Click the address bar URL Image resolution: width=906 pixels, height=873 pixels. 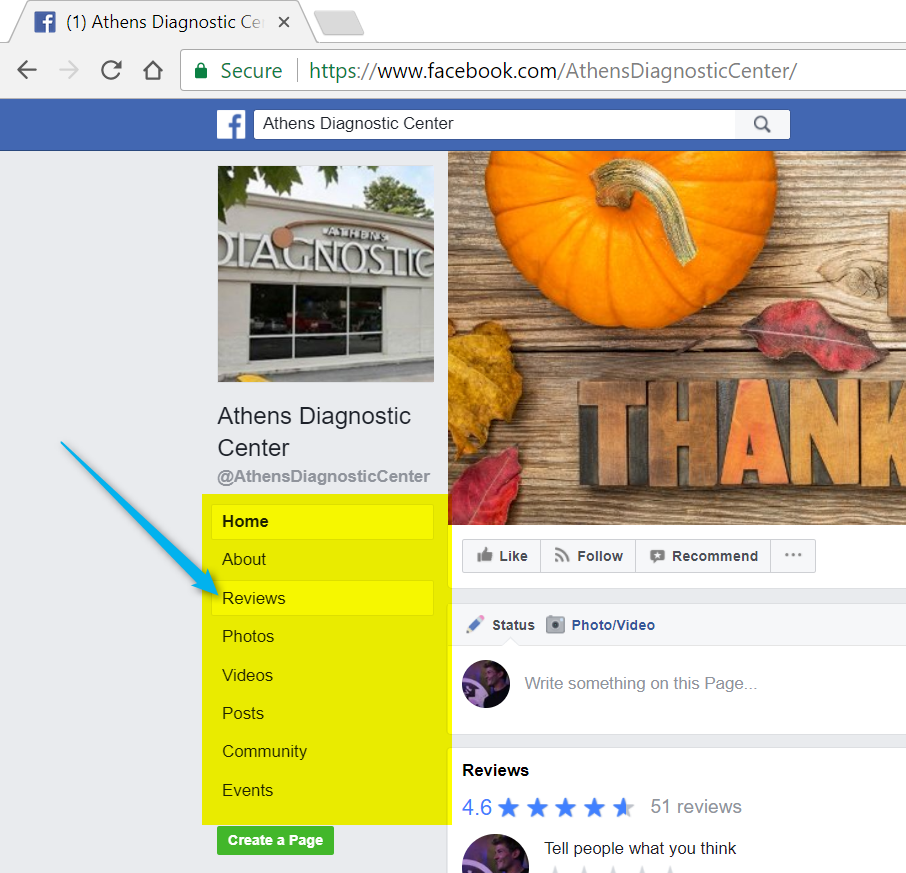(553, 70)
